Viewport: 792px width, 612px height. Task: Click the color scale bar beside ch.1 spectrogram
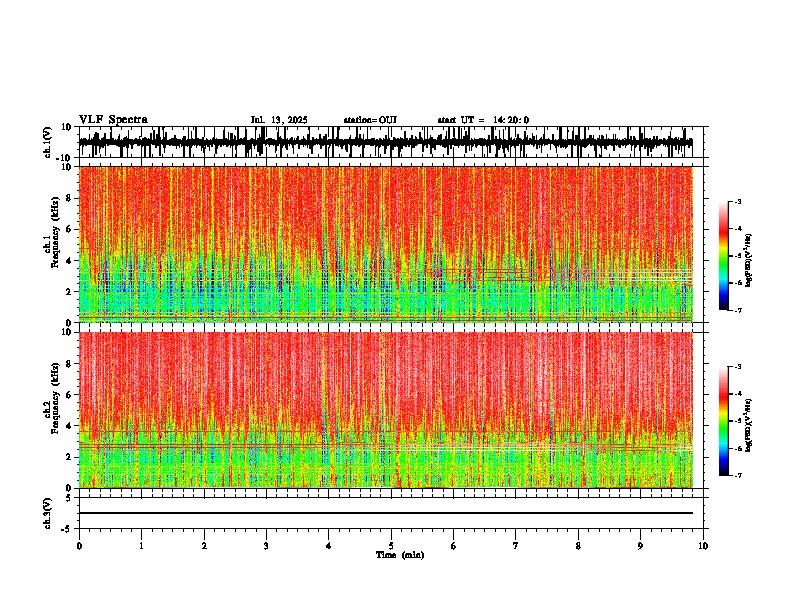pos(723,256)
